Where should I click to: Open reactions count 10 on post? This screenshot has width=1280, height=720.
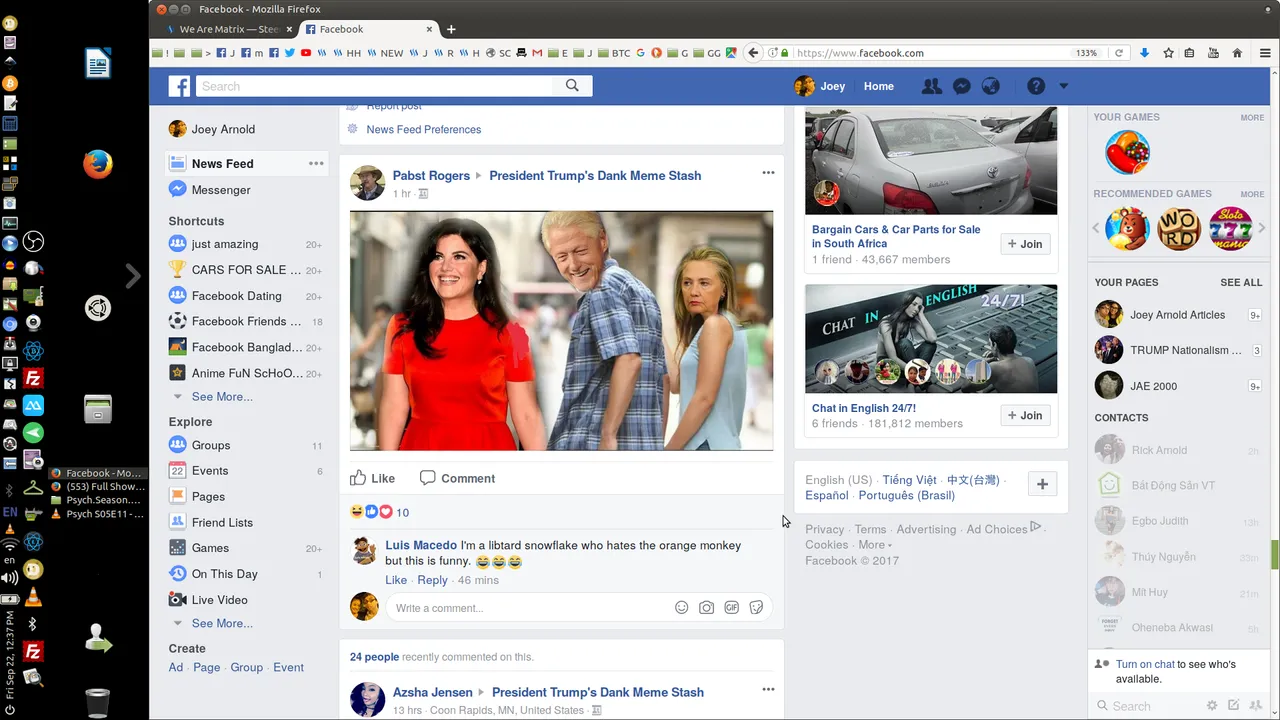(402, 512)
